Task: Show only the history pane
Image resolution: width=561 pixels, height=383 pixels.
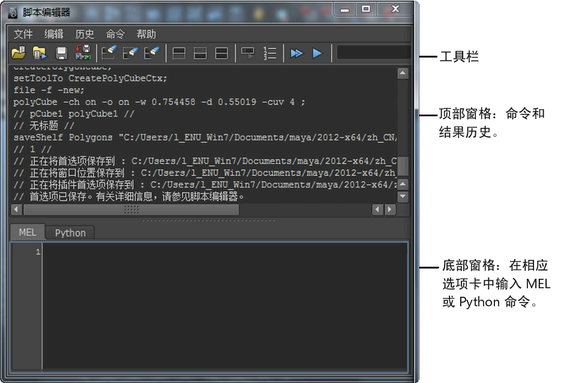Action: tap(179, 53)
